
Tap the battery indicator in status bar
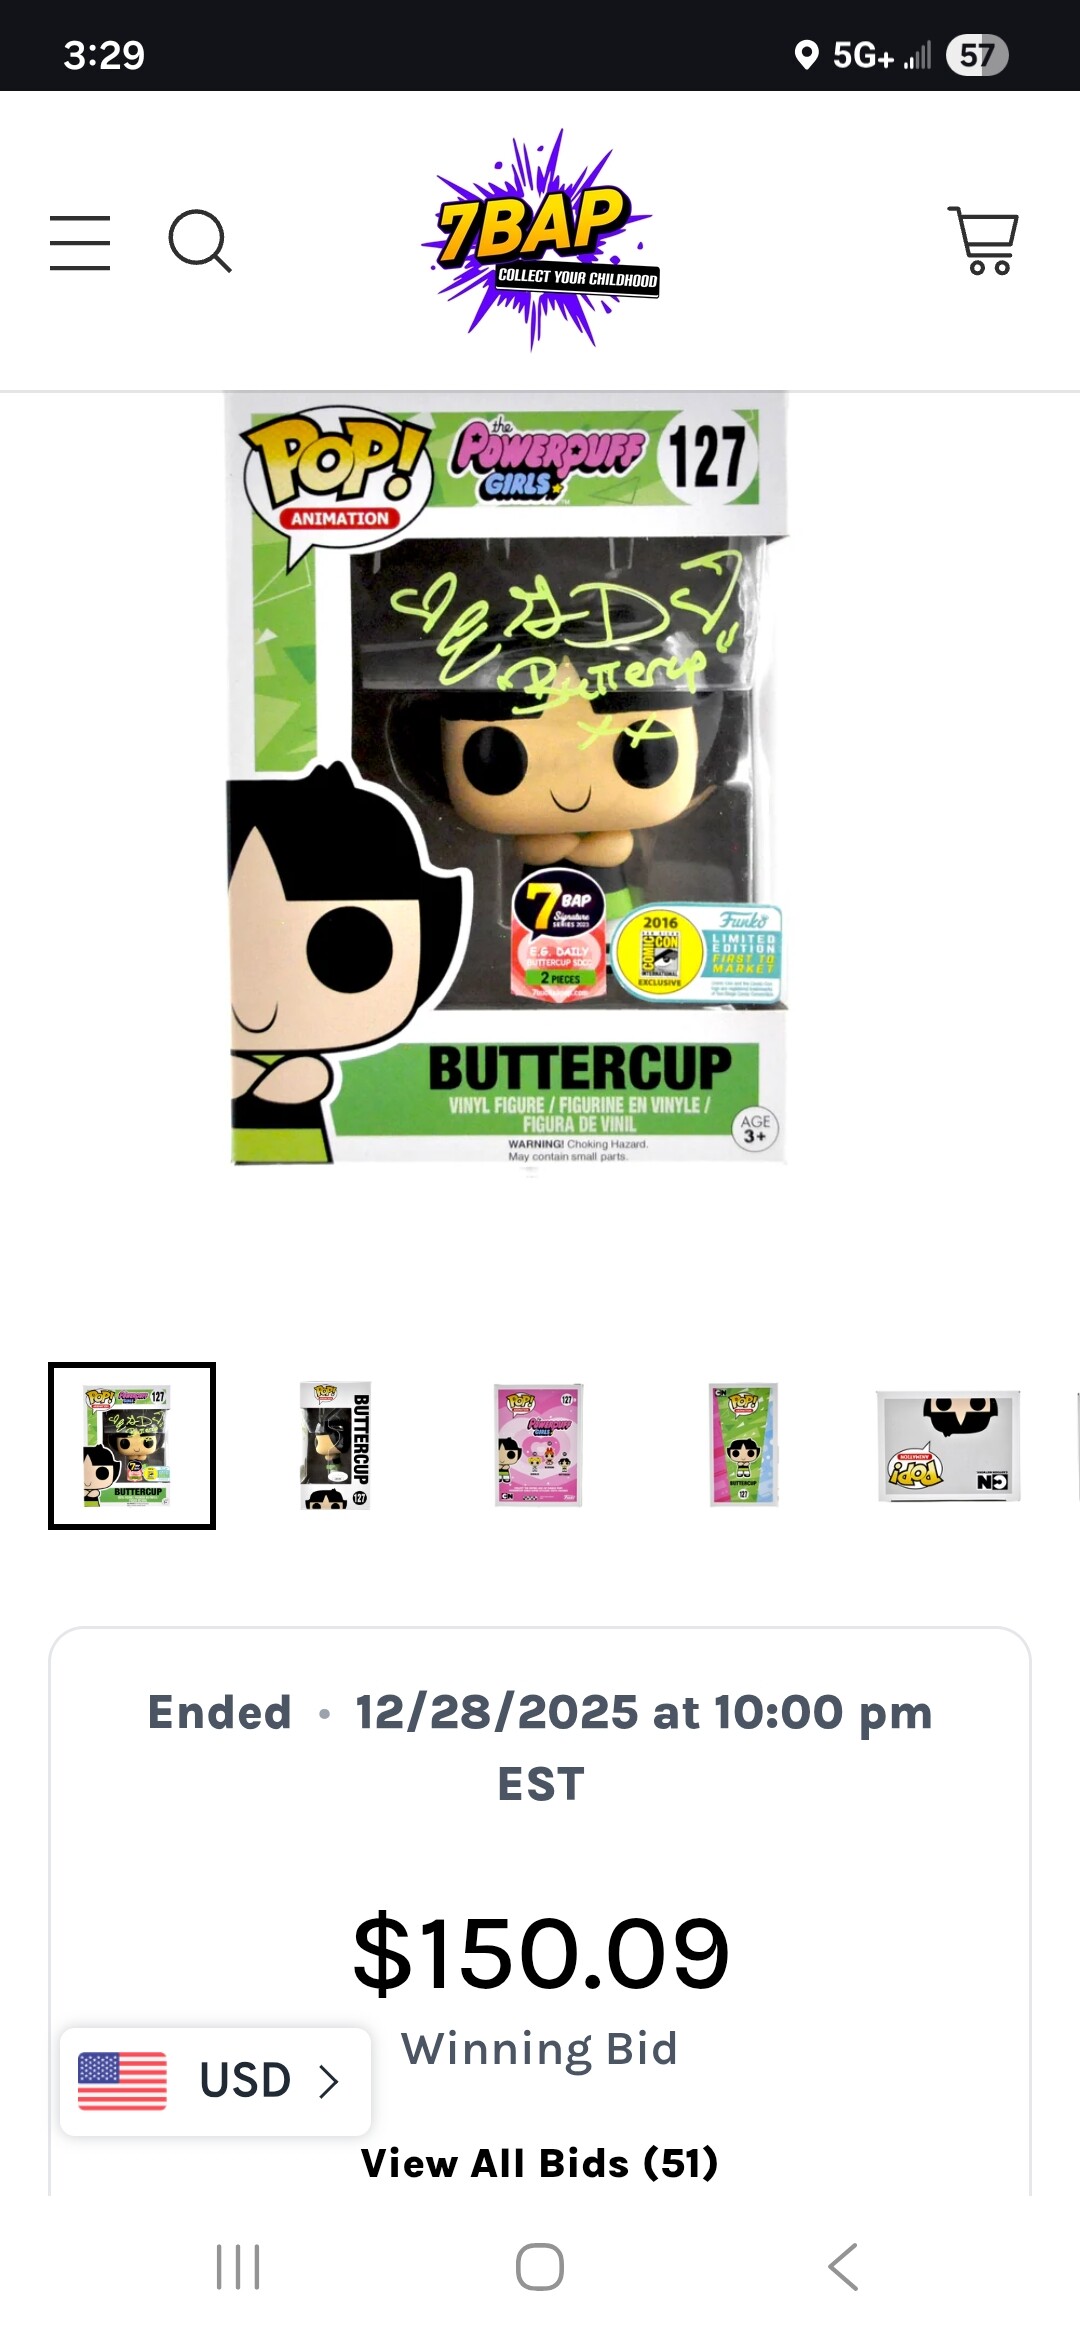coord(977,55)
